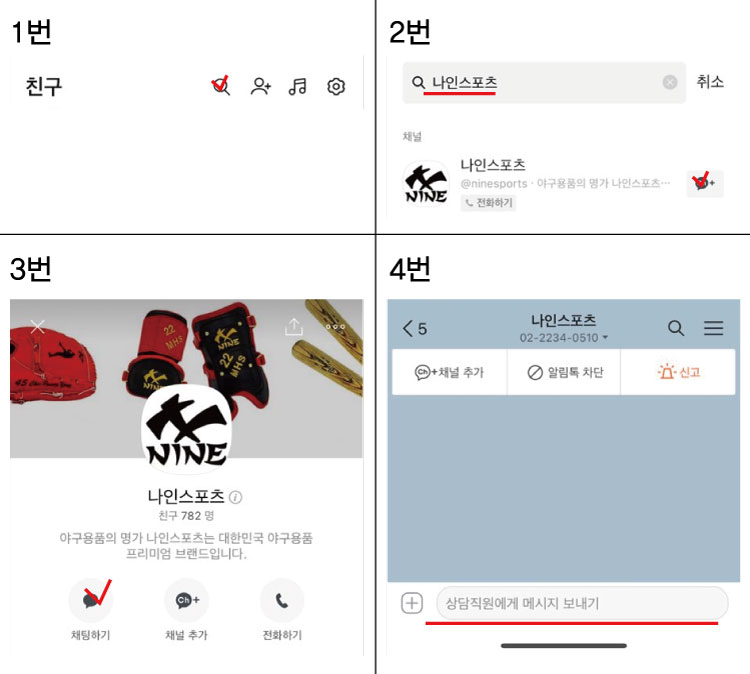The image size is (750, 674).
Task: Search within the 나인스포츠 chat room
Action: [x=675, y=328]
